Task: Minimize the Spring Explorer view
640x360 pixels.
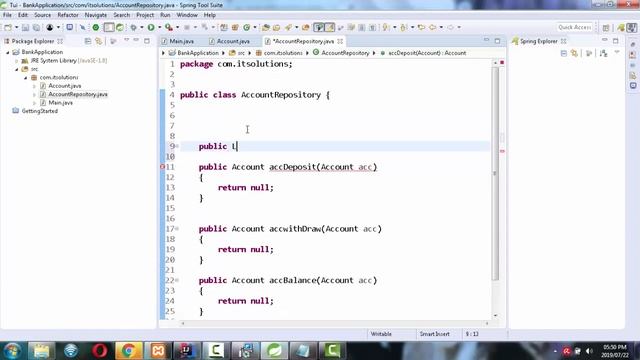Action: click(604, 40)
